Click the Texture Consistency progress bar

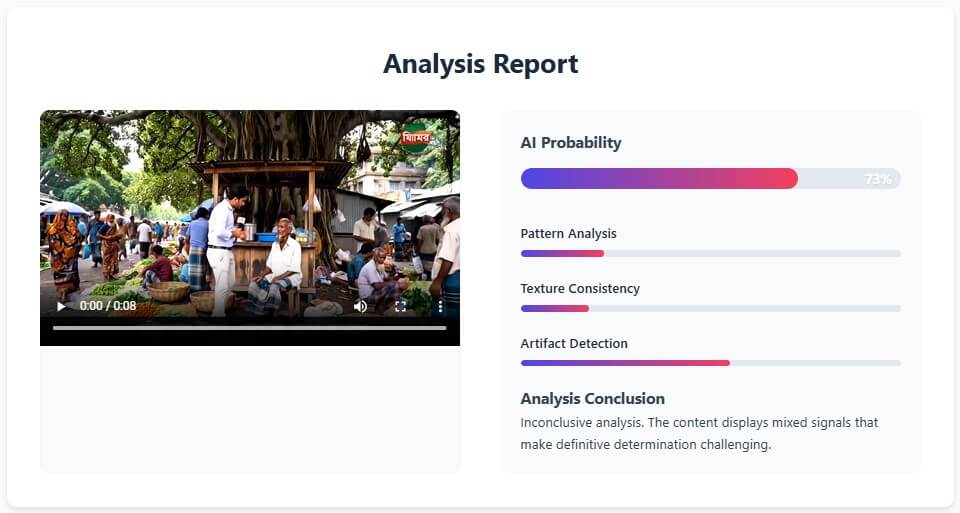pyautogui.click(x=710, y=309)
